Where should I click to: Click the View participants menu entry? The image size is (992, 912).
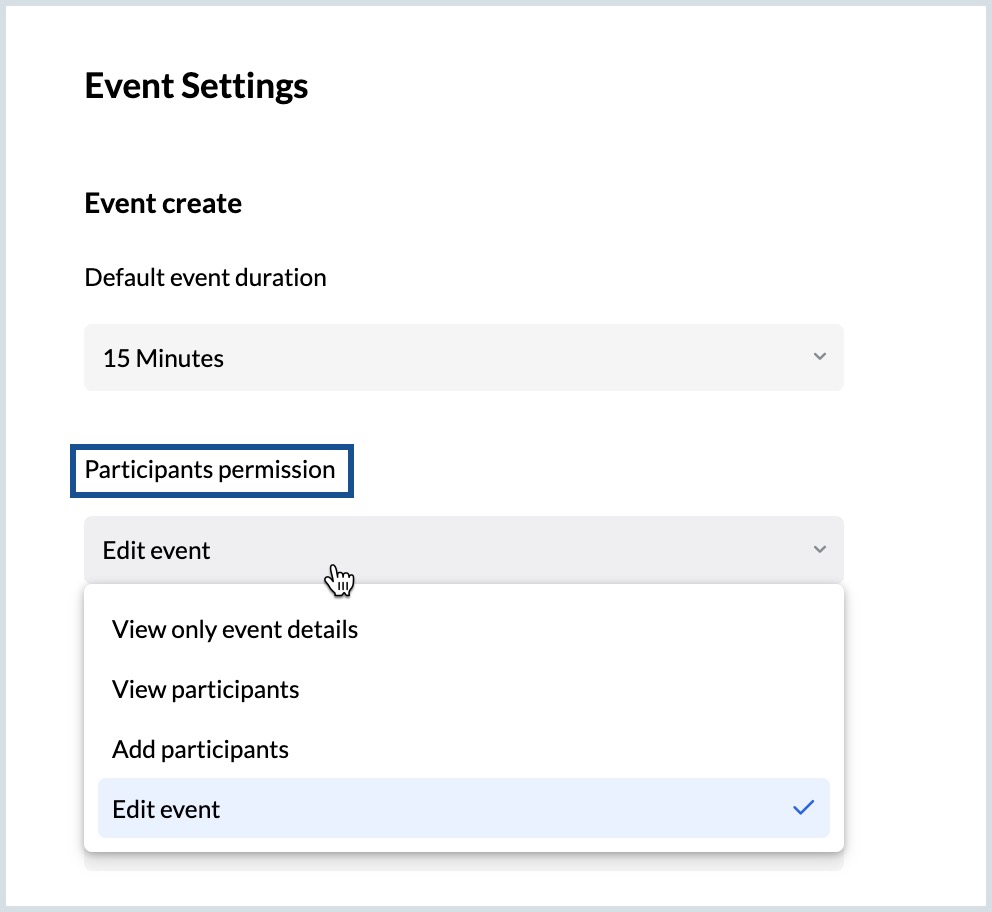pyautogui.click(x=205, y=689)
